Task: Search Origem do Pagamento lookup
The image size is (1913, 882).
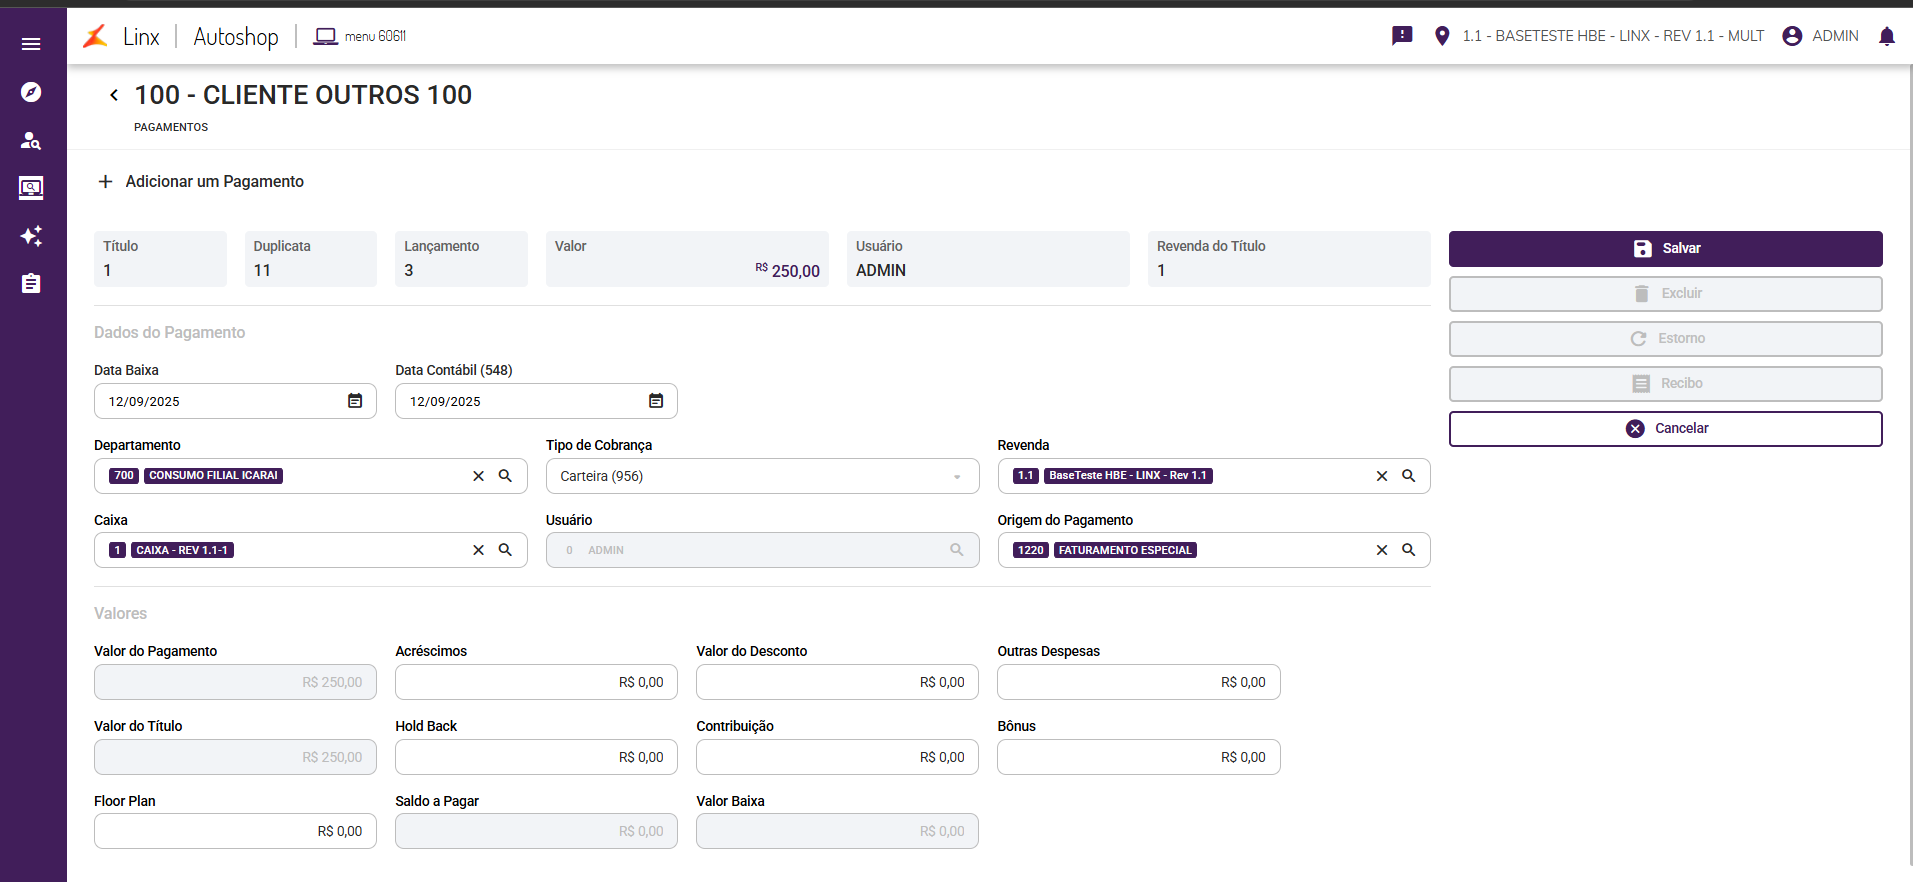Action: (1409, 550)
